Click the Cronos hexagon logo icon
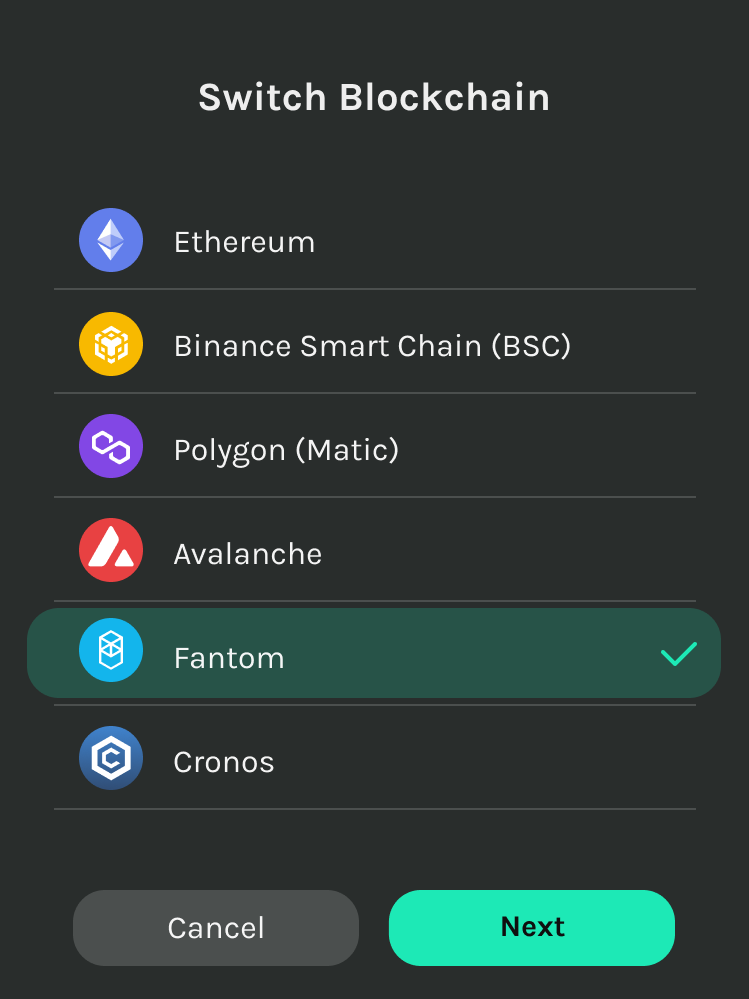This screenshot has width=749, height=999. (x=111, y=758)
